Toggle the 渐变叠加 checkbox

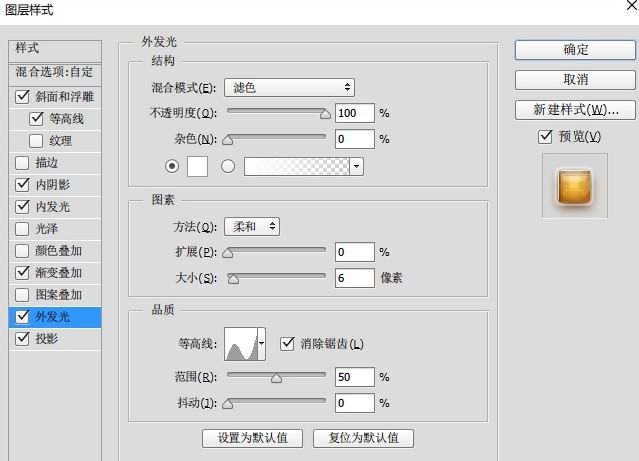tap(22, 273)
